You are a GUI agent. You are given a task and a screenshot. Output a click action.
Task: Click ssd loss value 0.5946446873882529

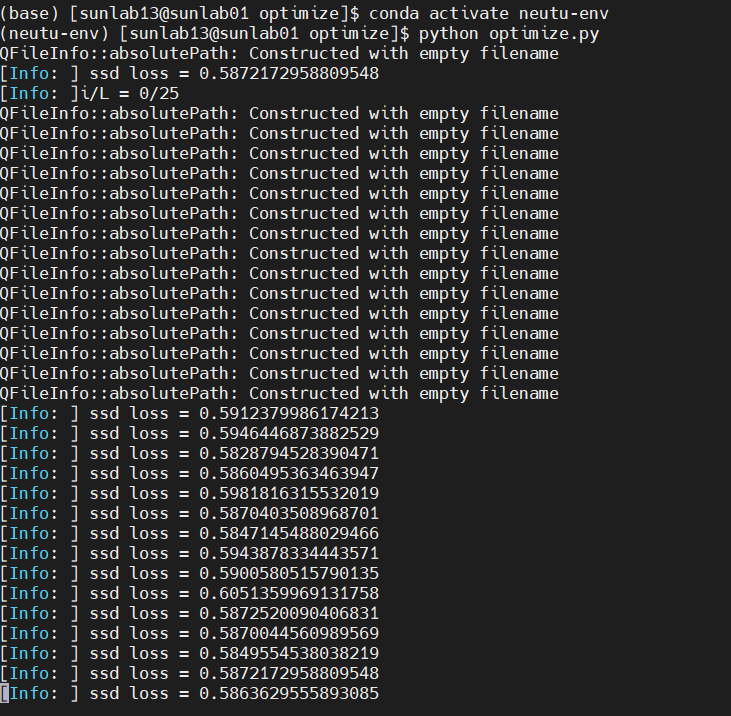(289, 434)
